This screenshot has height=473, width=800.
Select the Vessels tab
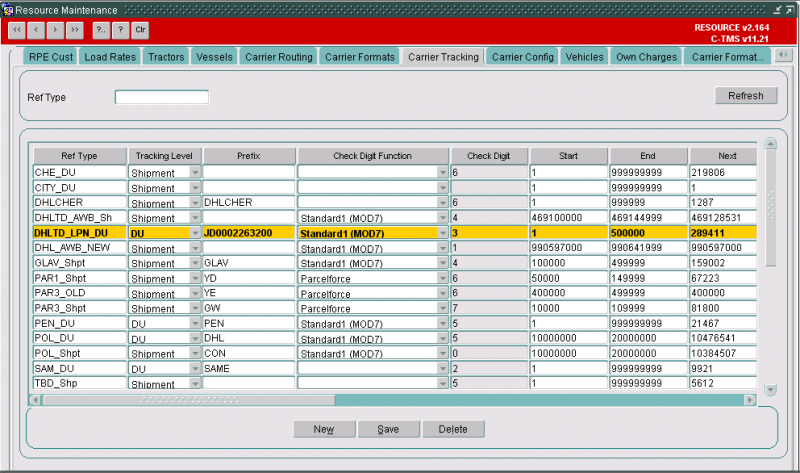point(214,57)
